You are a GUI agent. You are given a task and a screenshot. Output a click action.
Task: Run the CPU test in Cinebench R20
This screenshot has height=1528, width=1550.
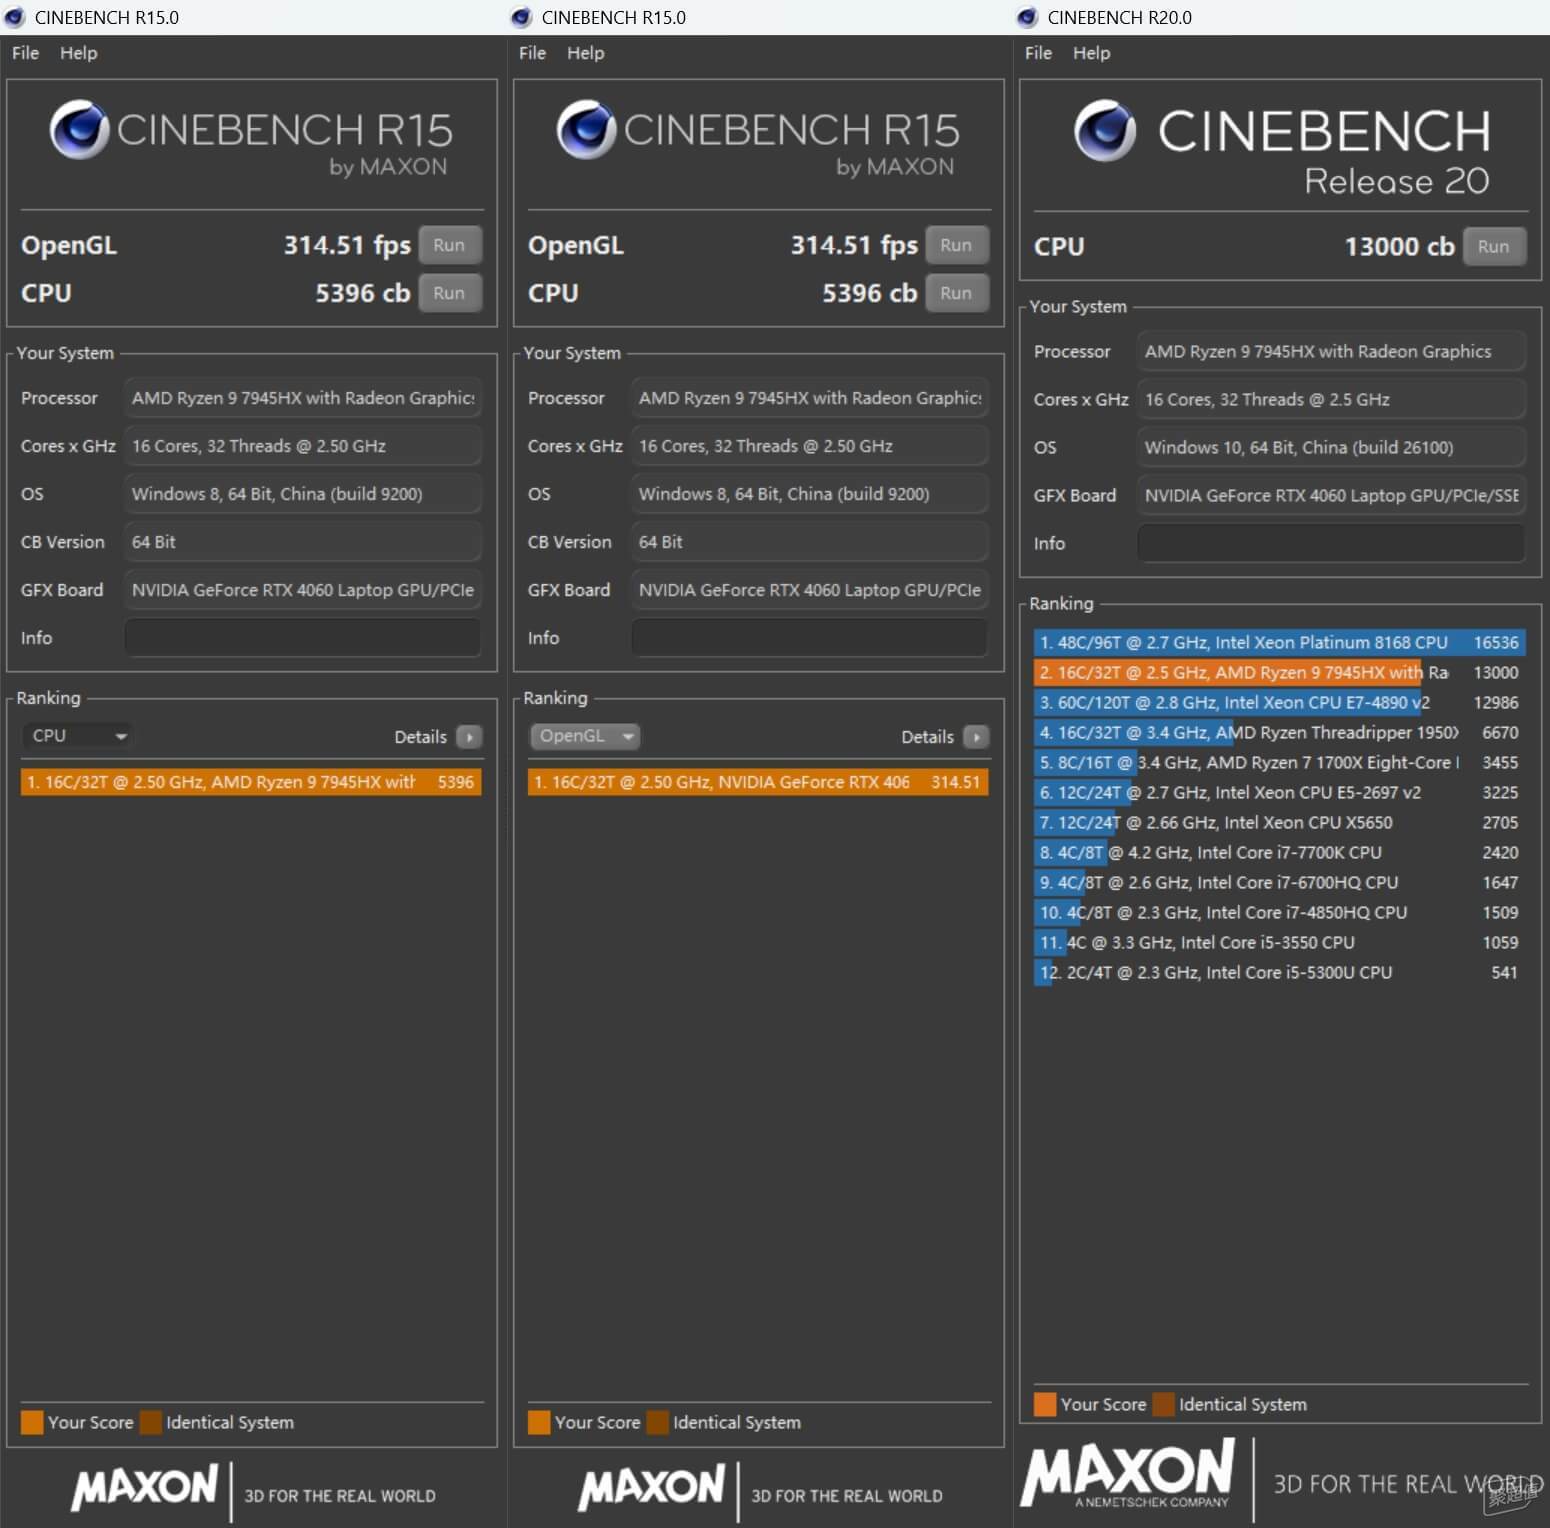pyautogui.click(x=1494, y=246)
